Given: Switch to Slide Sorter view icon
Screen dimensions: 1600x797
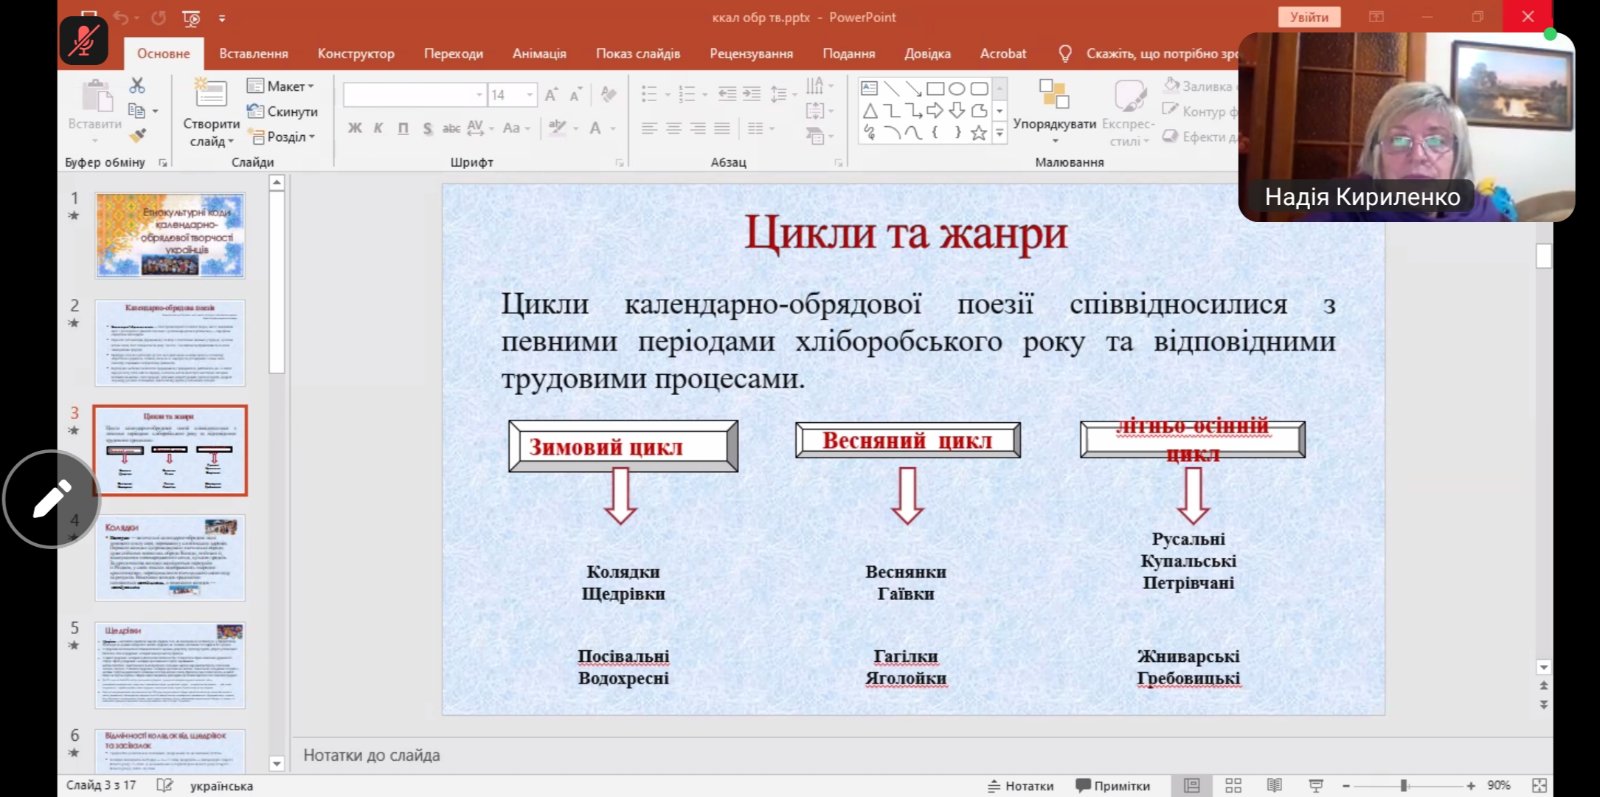Looking at the screenshot, I should 1233,786.
